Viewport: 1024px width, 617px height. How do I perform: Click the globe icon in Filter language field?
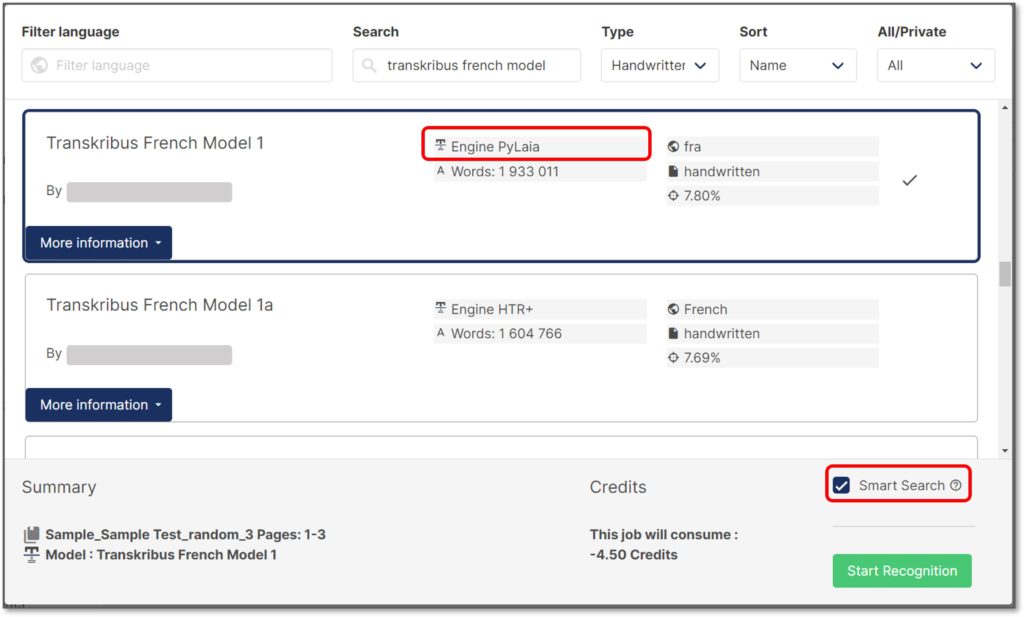tap(39, 65)
